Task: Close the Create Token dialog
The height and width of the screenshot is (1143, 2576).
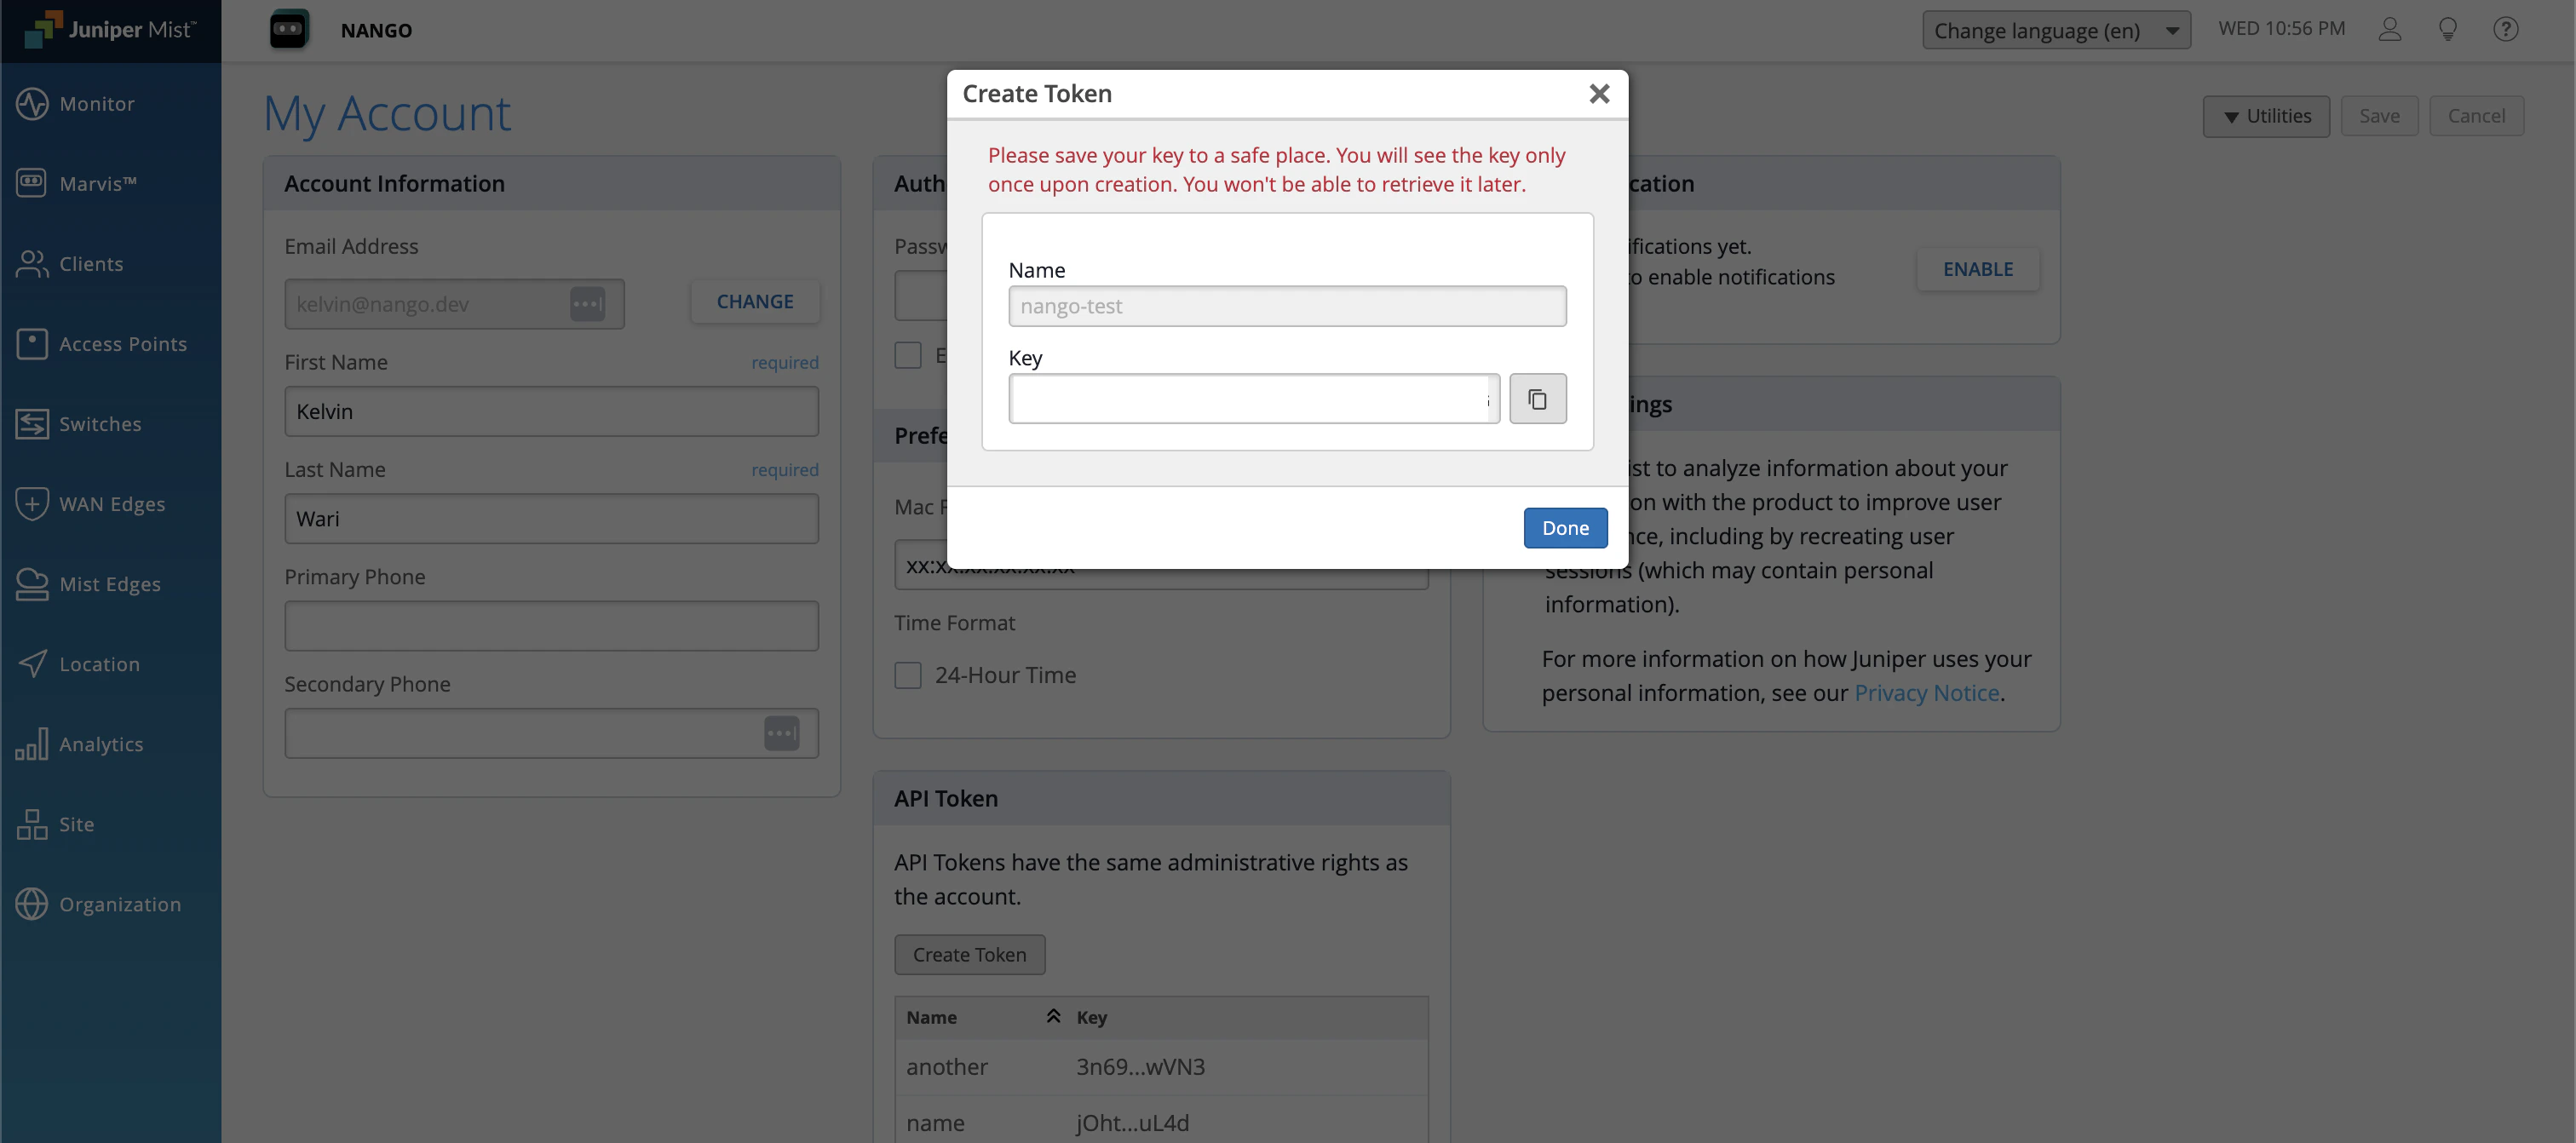Action: tap(1599, 94)
